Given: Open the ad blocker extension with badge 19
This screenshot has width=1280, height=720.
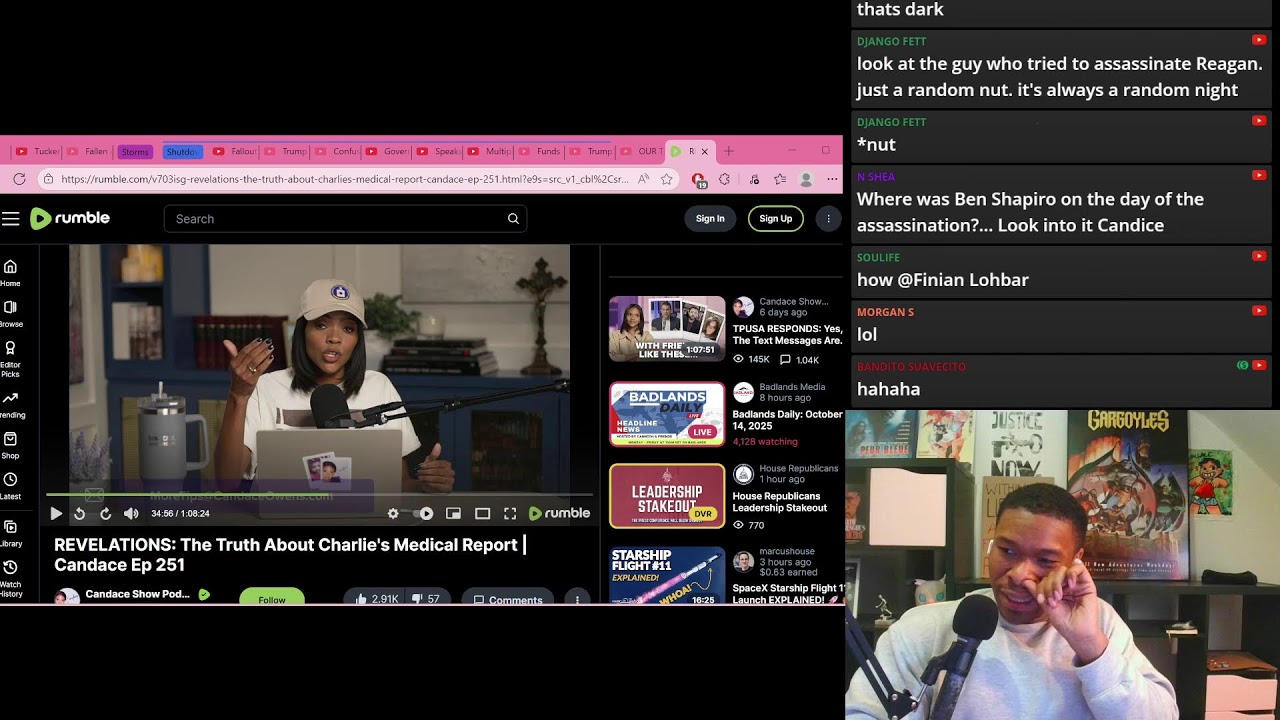Looking at the screenshot, I should click(x=698, y=180).
